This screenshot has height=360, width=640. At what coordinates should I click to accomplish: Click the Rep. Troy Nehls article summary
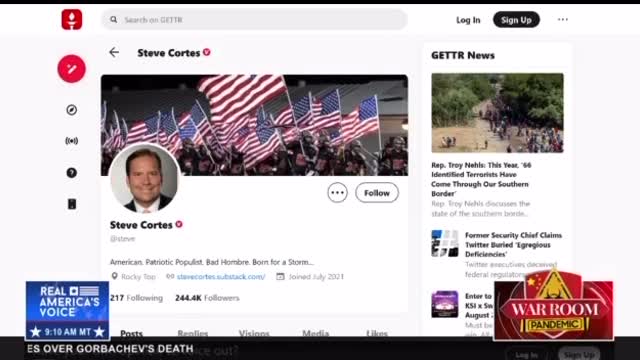(x=481, y=209)
